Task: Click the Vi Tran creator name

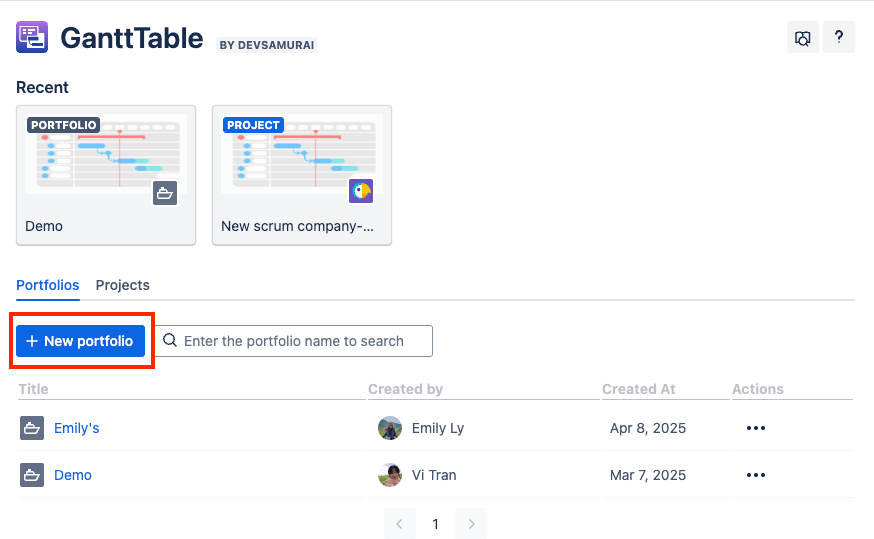Action: tap(434, 475)
